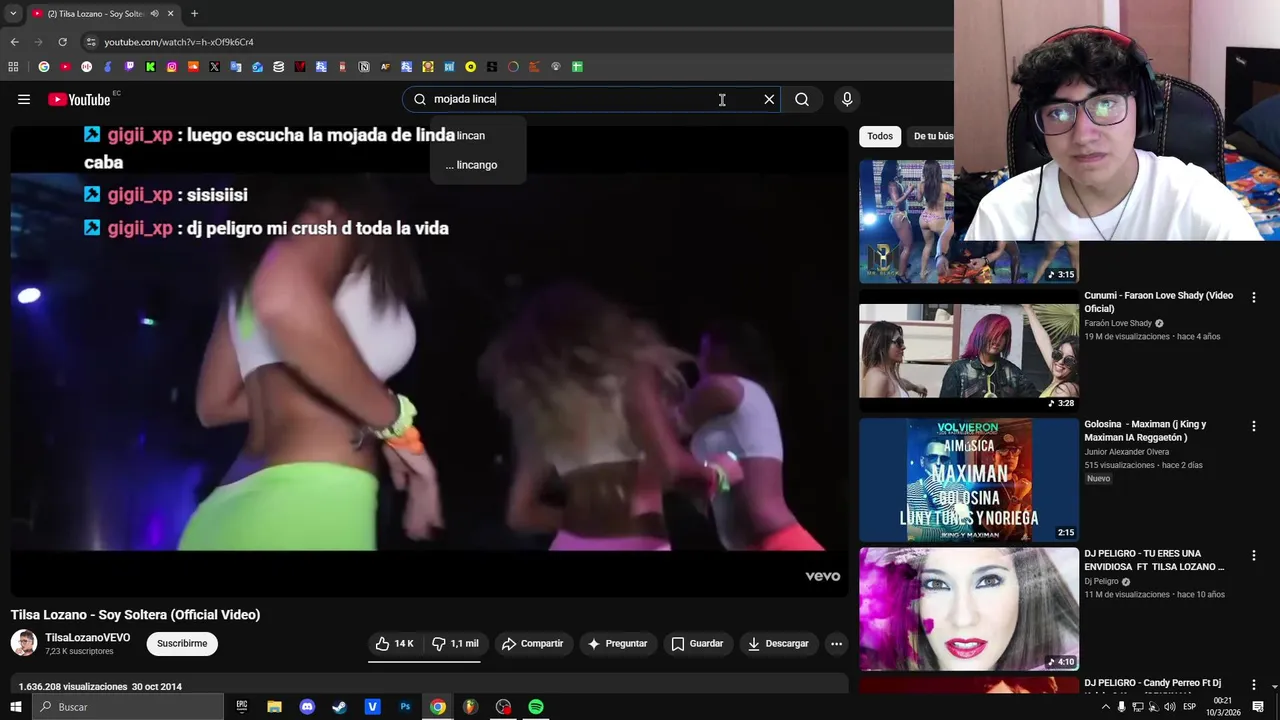Open the Preguntar AI button
This screenshot has width=1280, height=720.
pos(617,643)
